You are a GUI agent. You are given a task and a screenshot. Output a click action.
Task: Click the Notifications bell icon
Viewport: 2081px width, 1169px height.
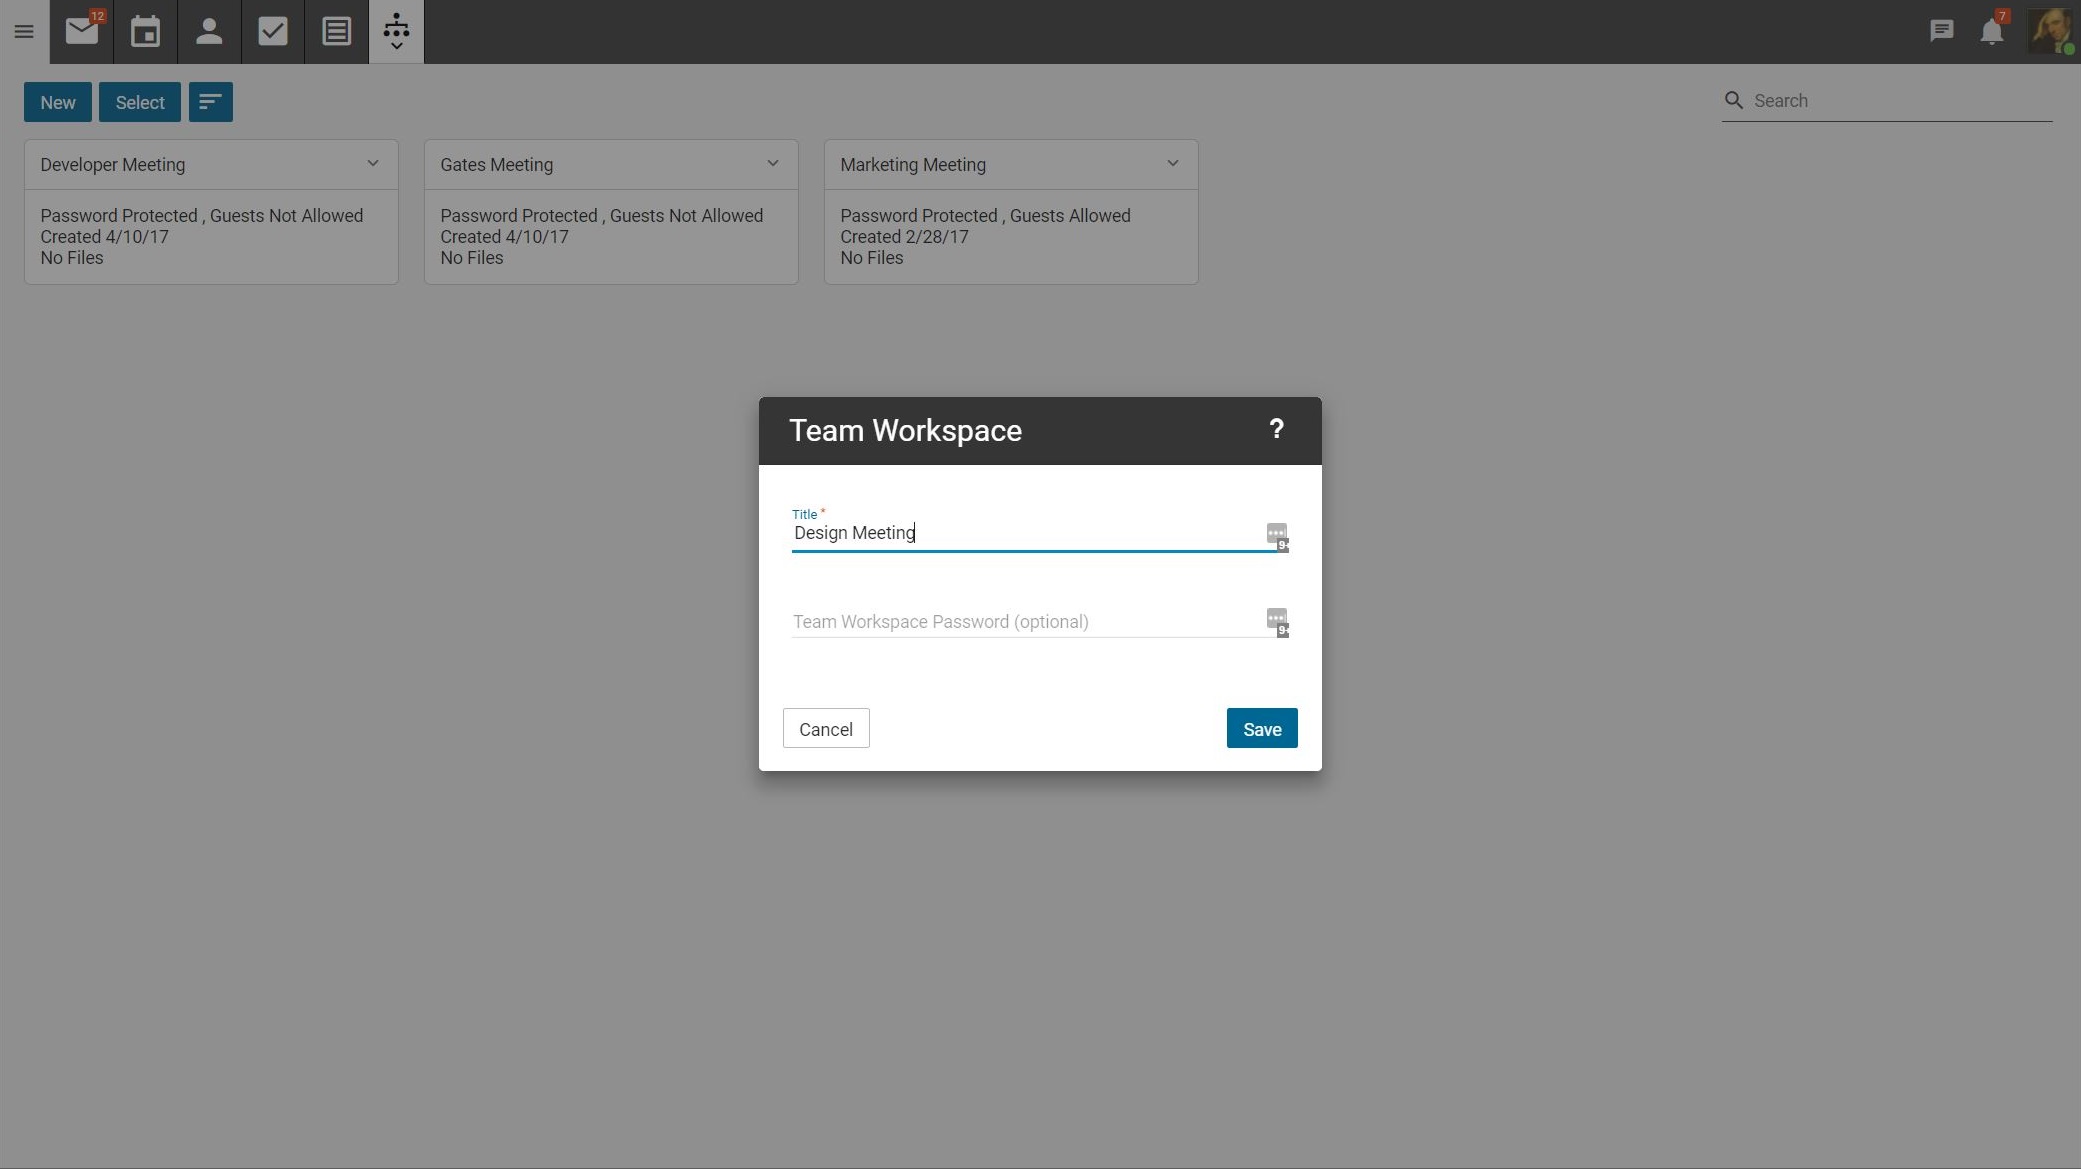coord(1991,30)
